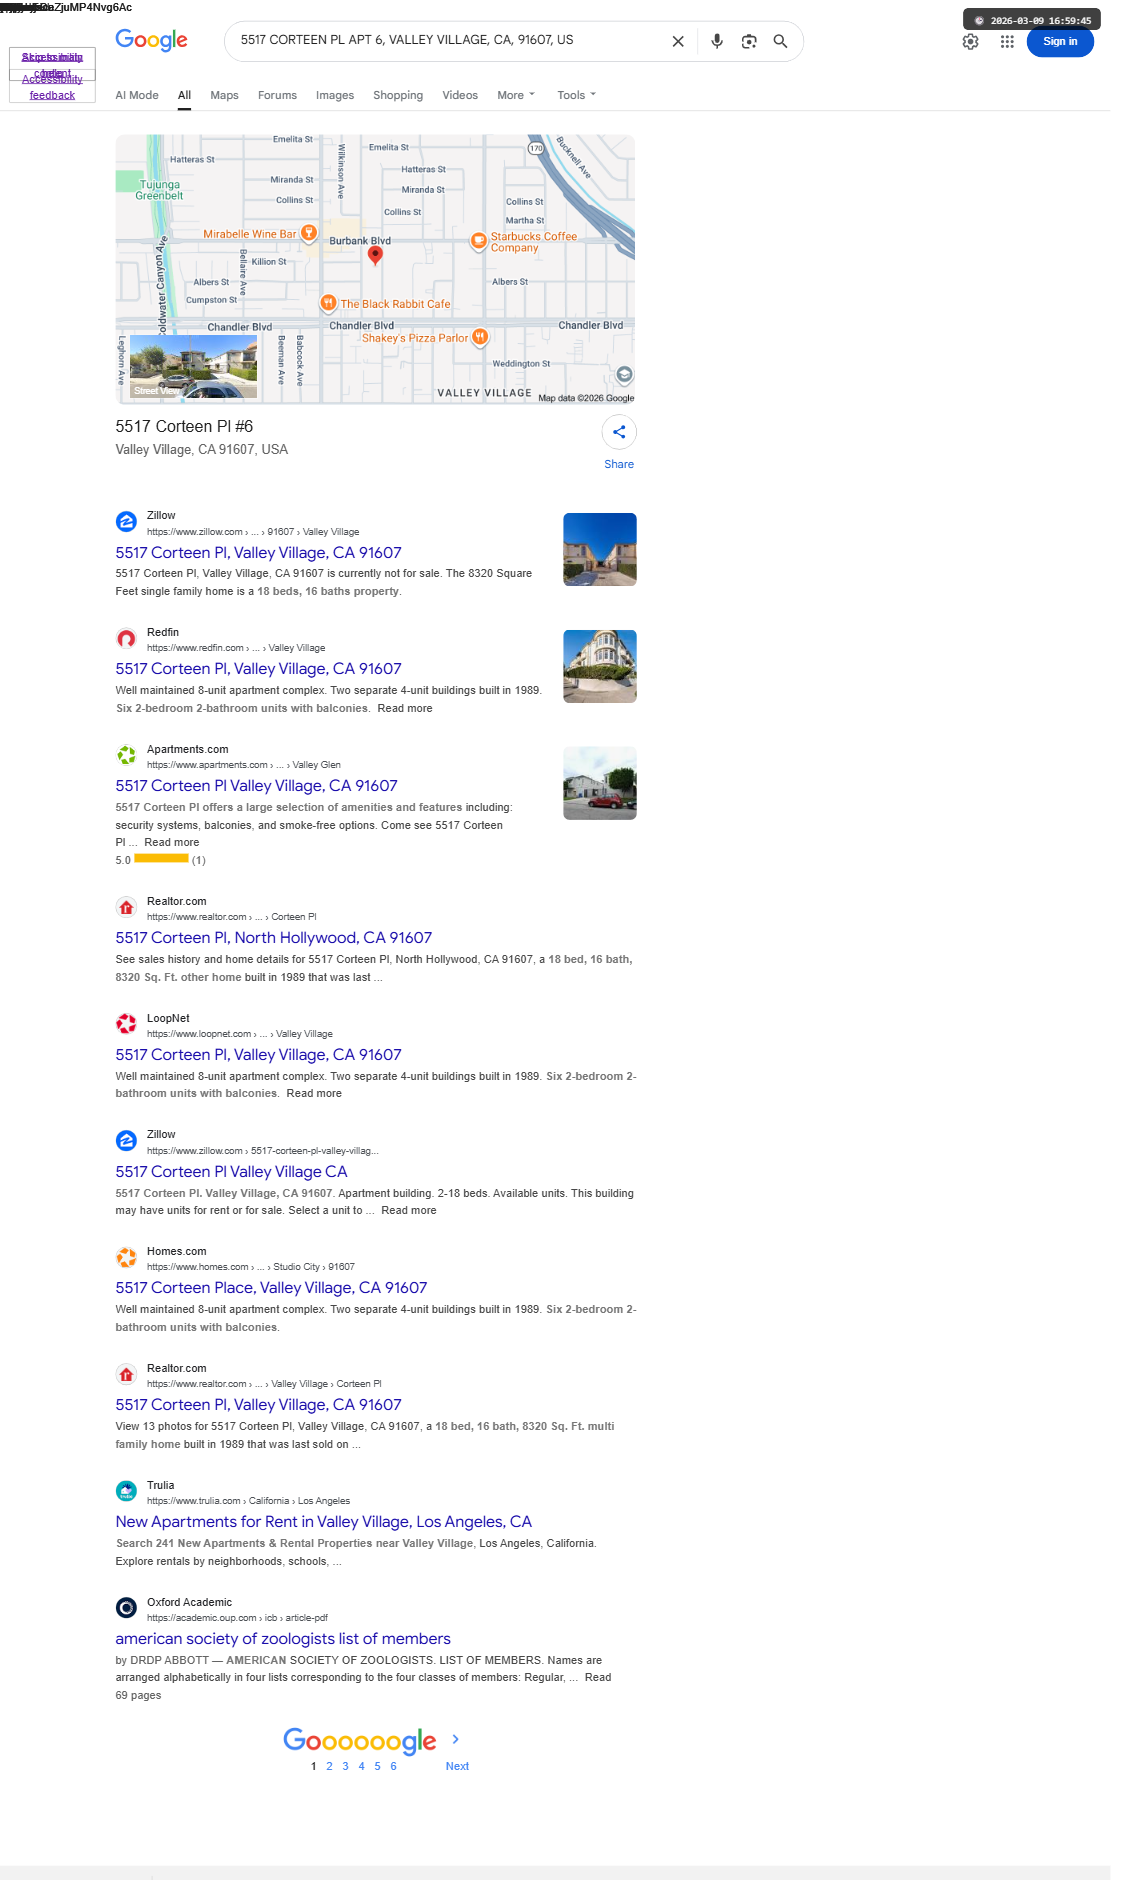This screenshot has width=1124, height=1880.
Task: Expand Apartments.com result Read more
Action: [x=172, y=843]
